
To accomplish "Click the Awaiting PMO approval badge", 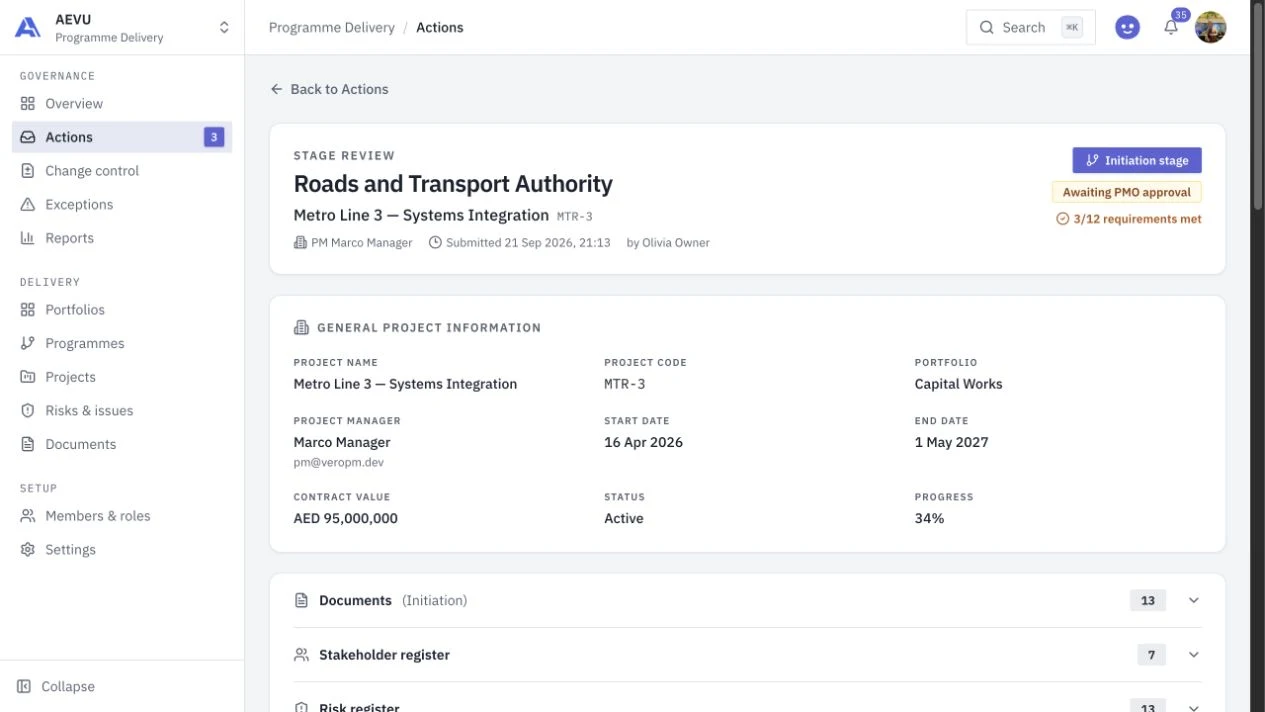I will click(1126, 192).
